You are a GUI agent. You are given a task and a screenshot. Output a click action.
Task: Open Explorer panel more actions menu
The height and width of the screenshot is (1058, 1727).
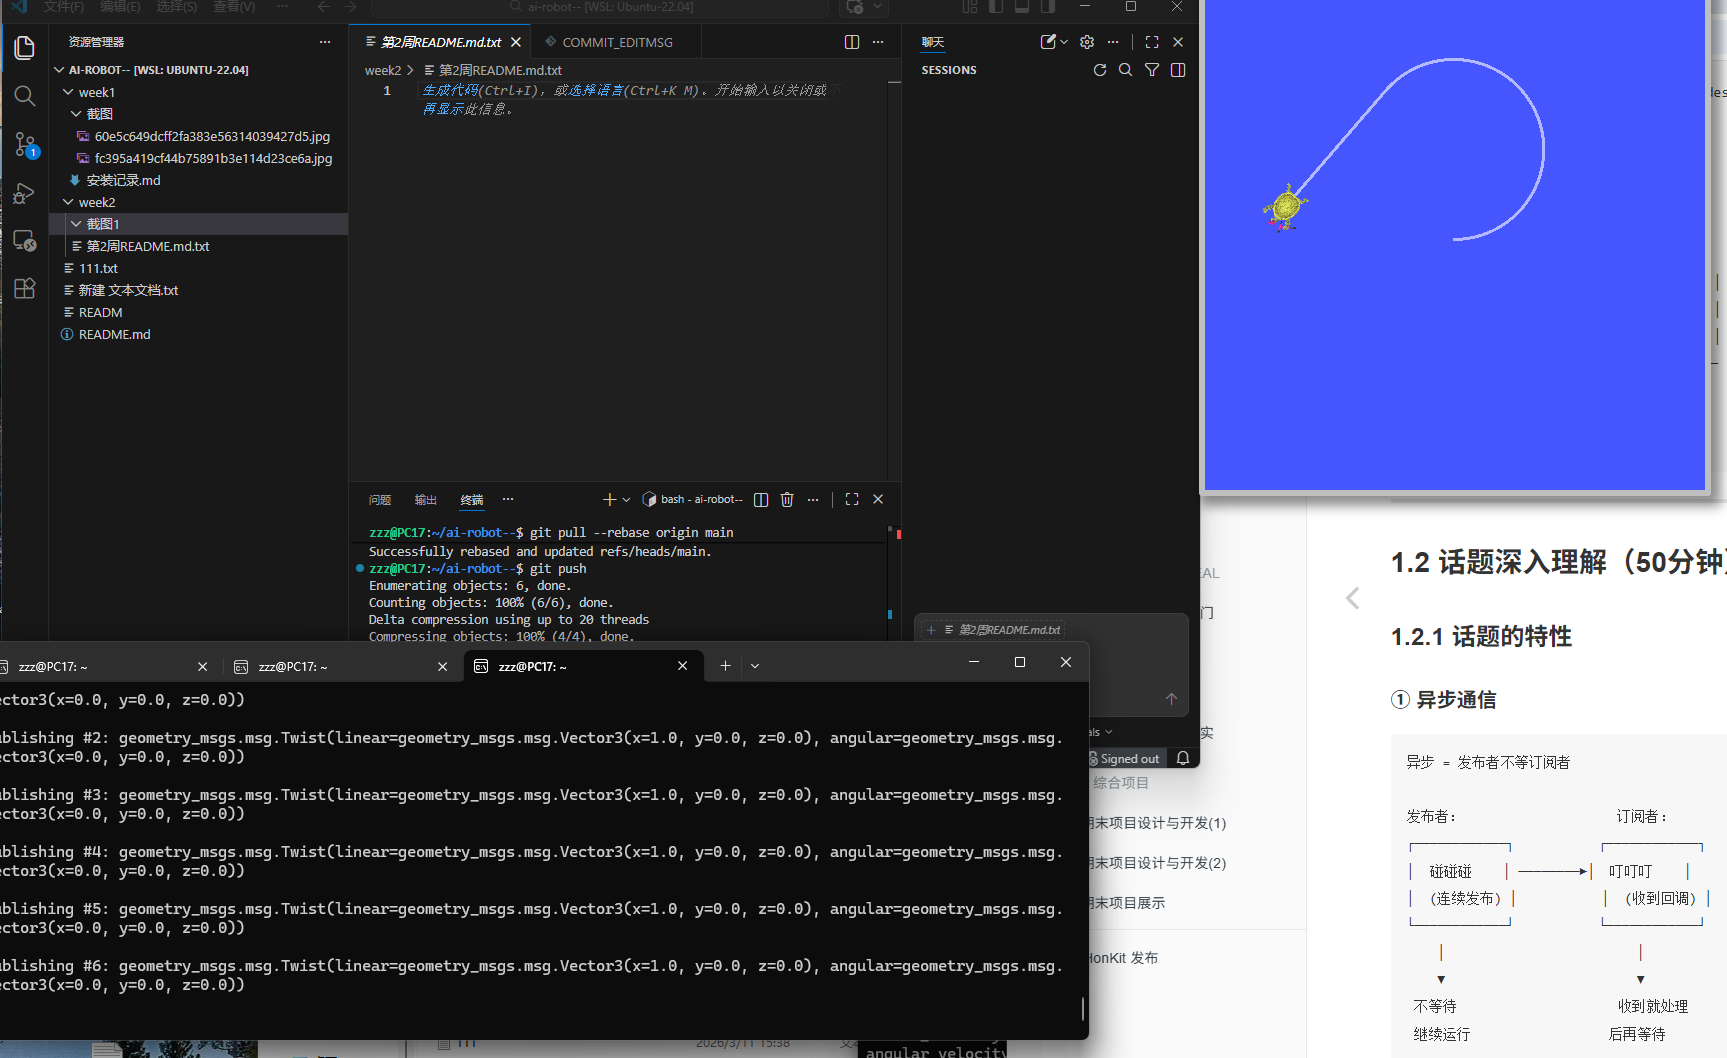(325, 42)
